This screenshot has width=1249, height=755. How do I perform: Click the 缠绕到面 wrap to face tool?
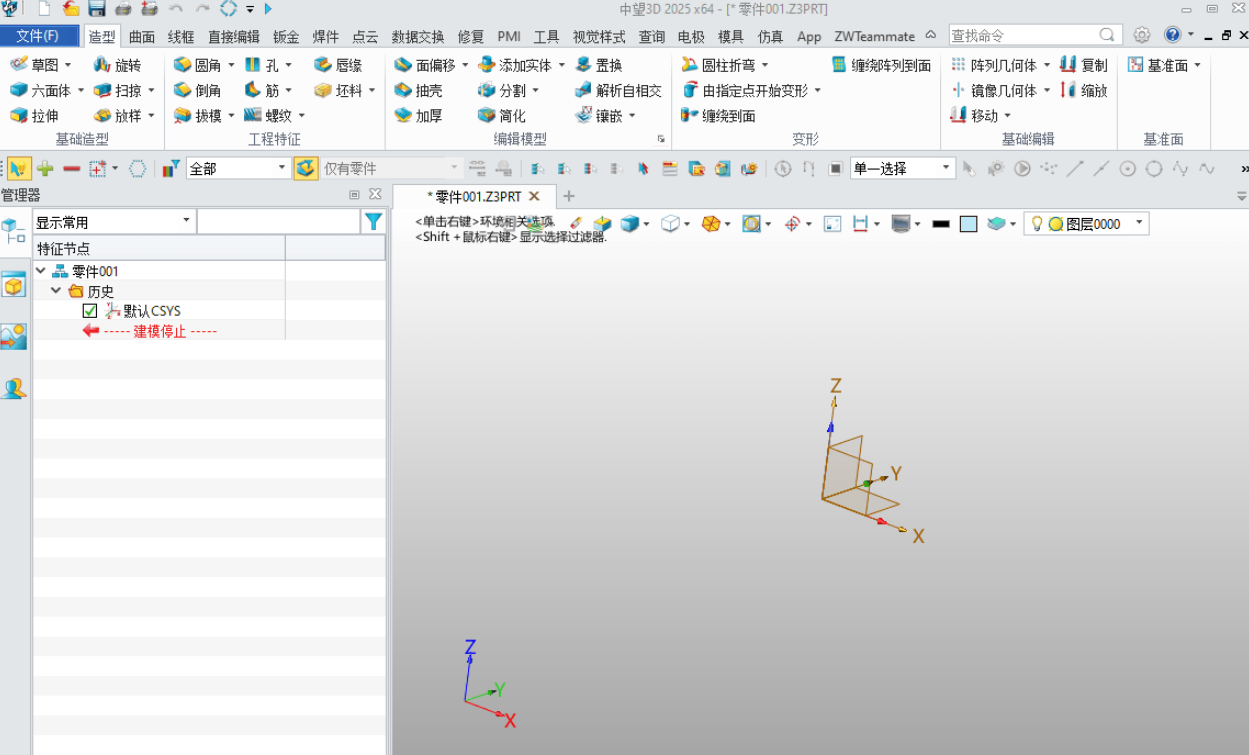[x=718, y=115]
